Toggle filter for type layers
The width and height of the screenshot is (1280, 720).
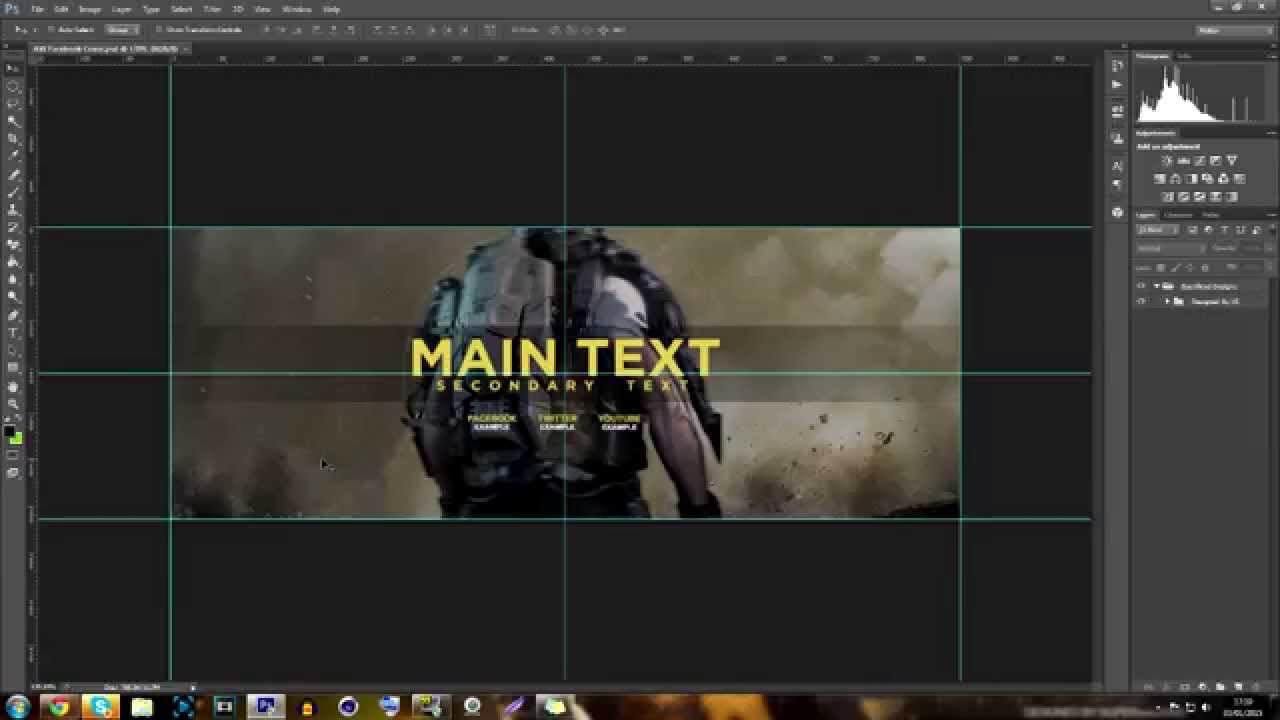coord(1224,230)
